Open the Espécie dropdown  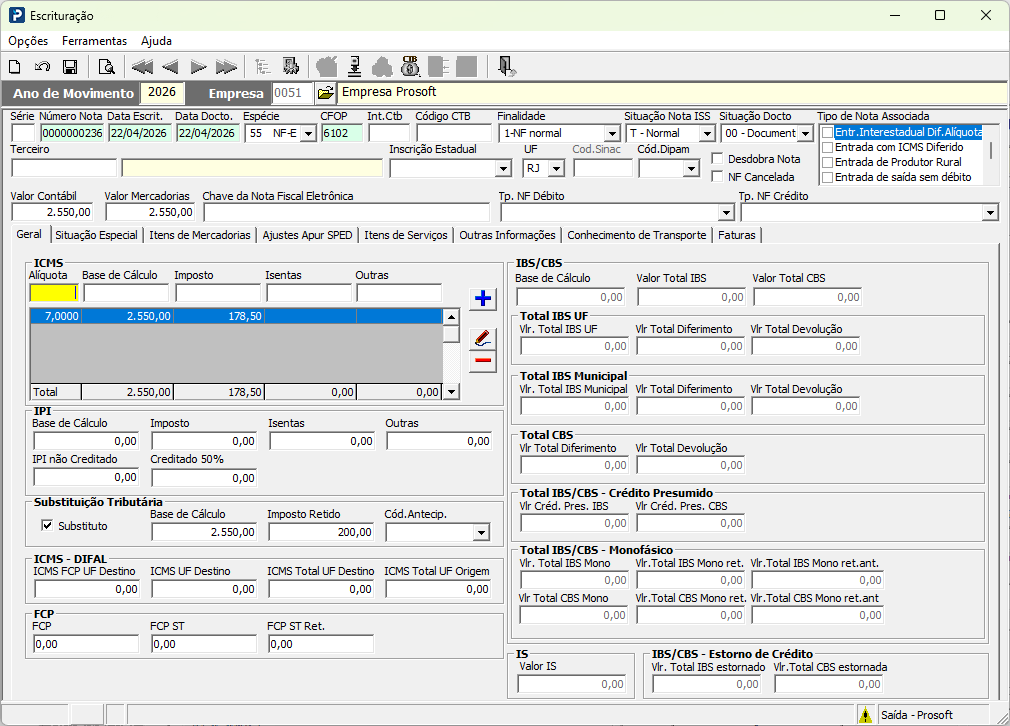(309, 133)
